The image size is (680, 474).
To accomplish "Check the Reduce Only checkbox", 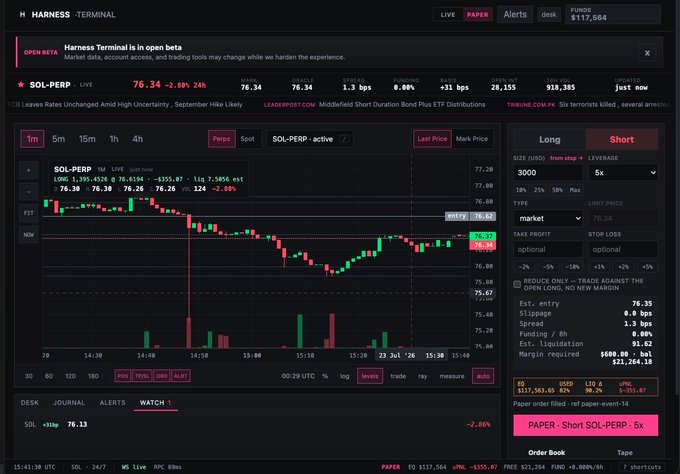I will click(x=517, y=284).
